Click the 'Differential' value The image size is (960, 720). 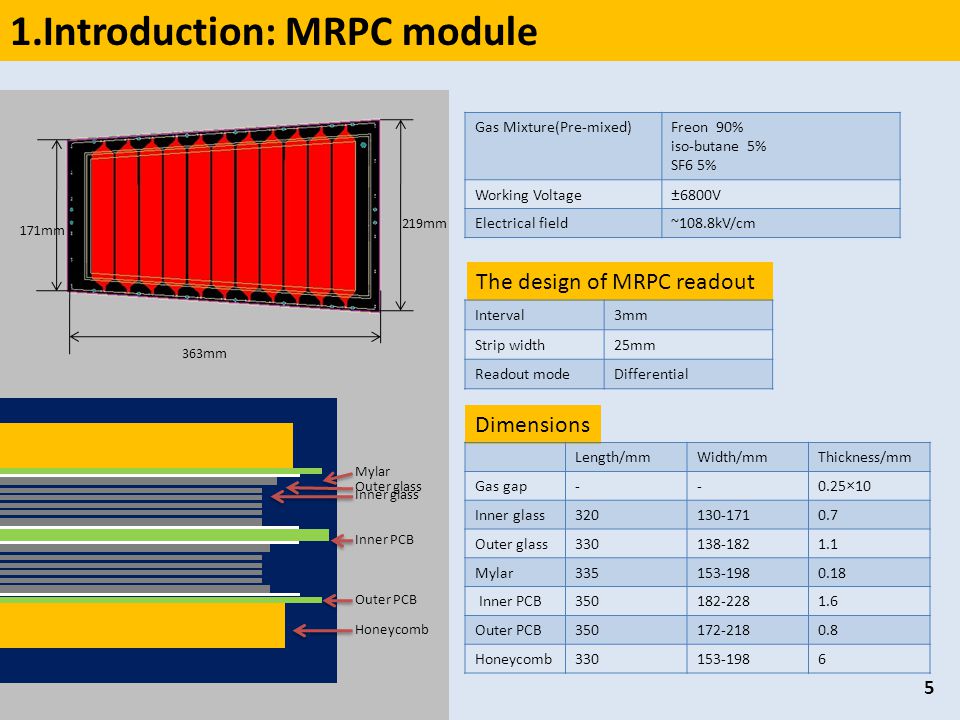click(651, 374)
